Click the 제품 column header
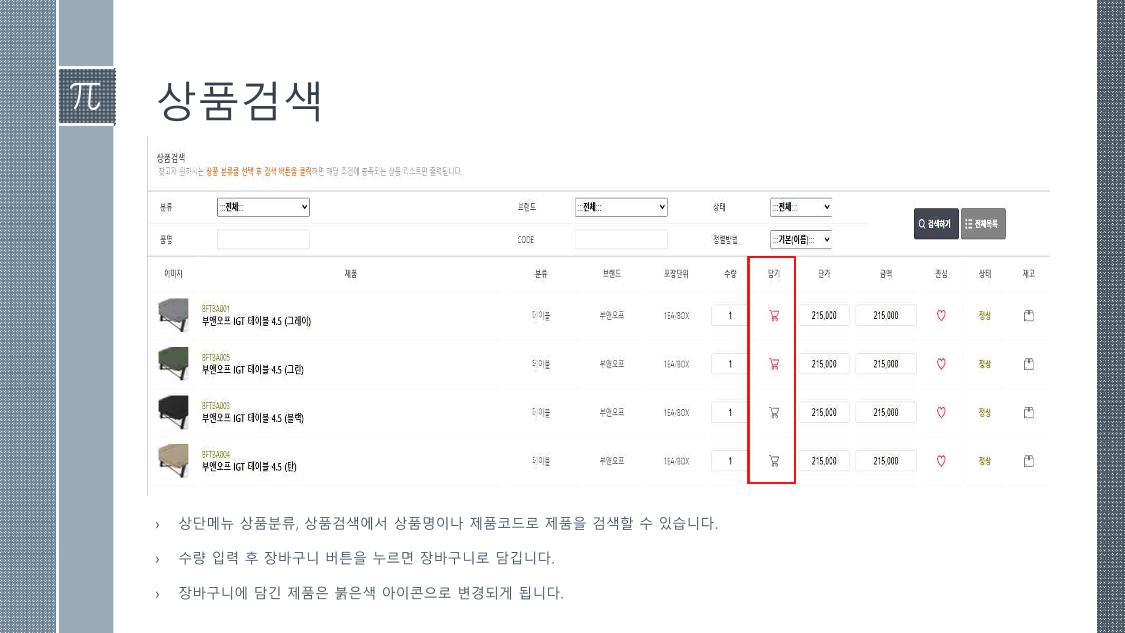Viewport: 1125px width, 633px height. (x=350, y=273)
